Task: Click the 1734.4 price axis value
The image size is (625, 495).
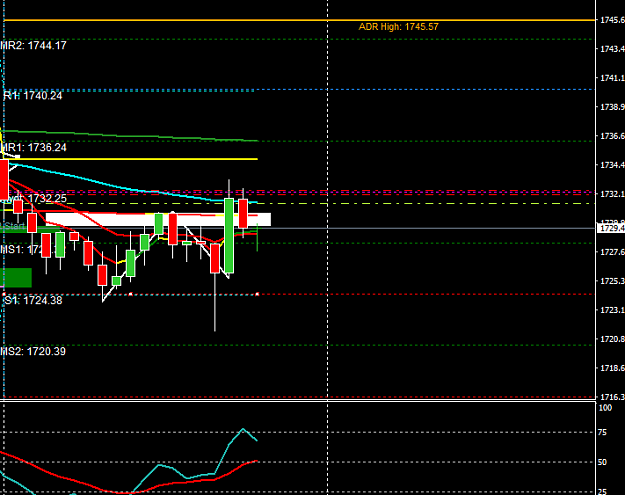Action: (x=612, y=165)
